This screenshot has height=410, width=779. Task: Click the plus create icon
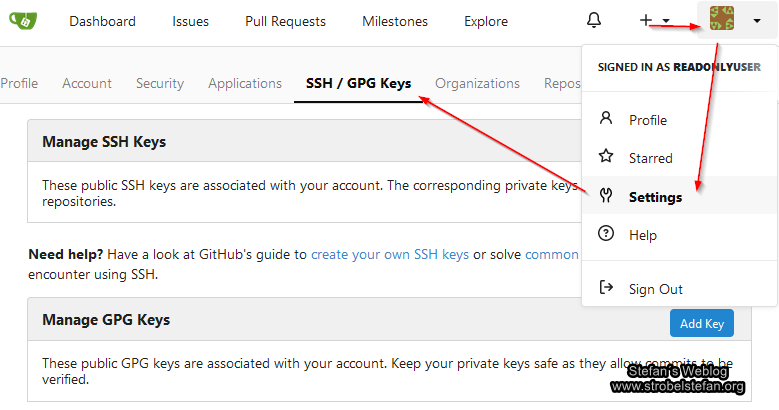click(x=646, y=21)
